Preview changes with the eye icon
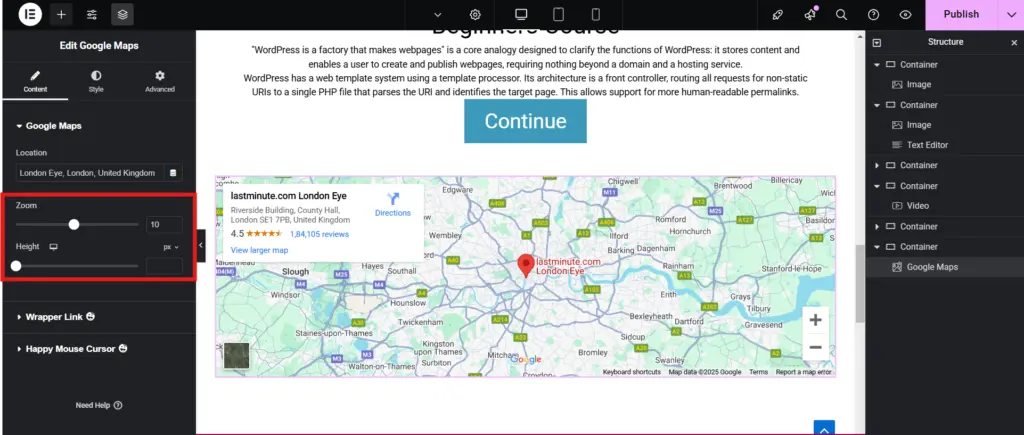This screenshot has width=1024, height=435. [x=905, y=14]
